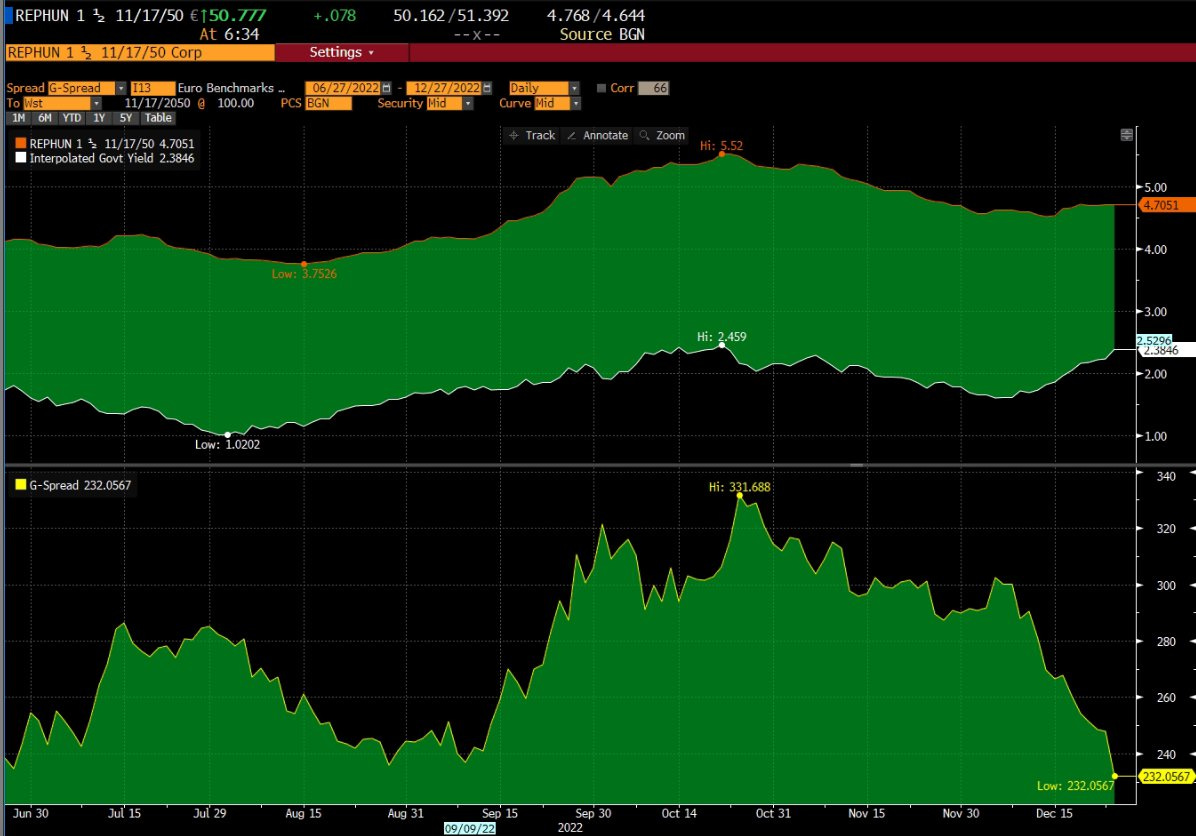This screenshot has height=836, width=1196.
Task: Click the end date 12/27/2022 field
Action: click(x=445, y=88)
